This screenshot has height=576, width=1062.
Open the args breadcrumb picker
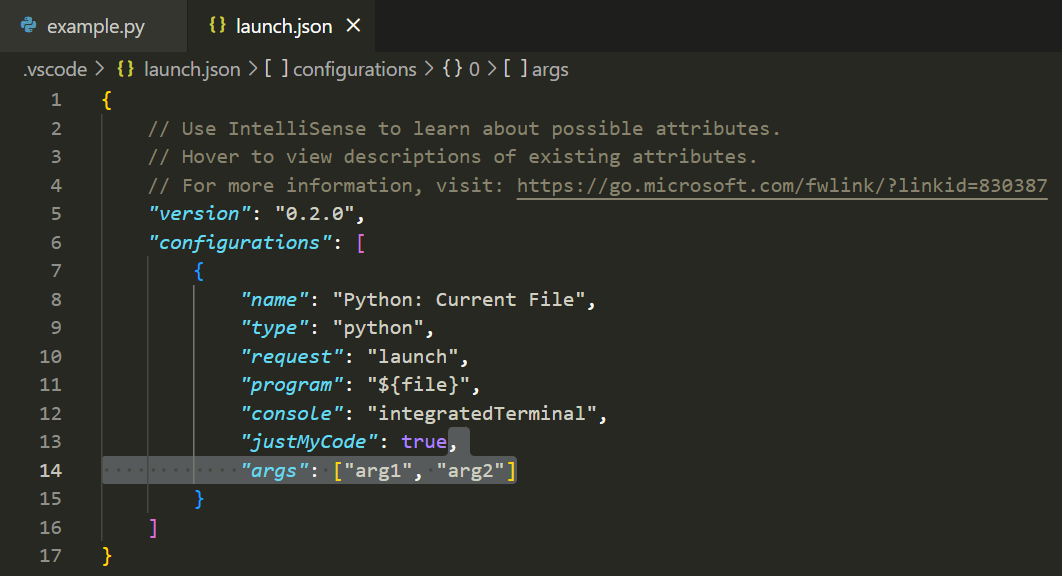(x=551, y=69)
